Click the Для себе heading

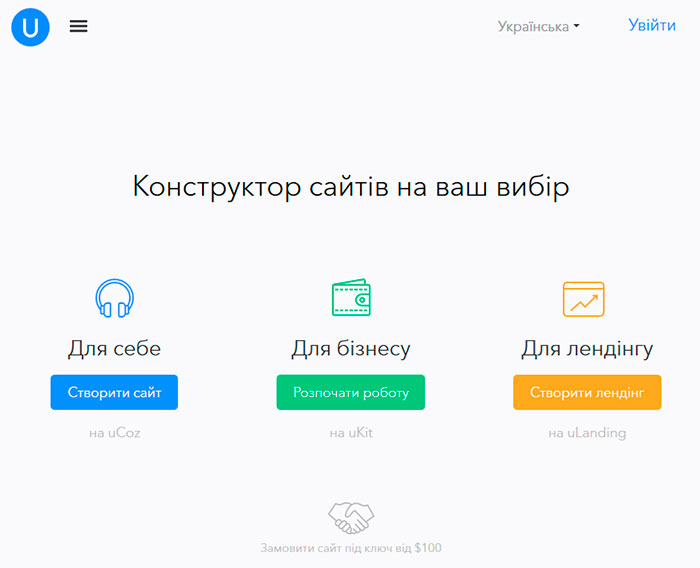[114, 348]
